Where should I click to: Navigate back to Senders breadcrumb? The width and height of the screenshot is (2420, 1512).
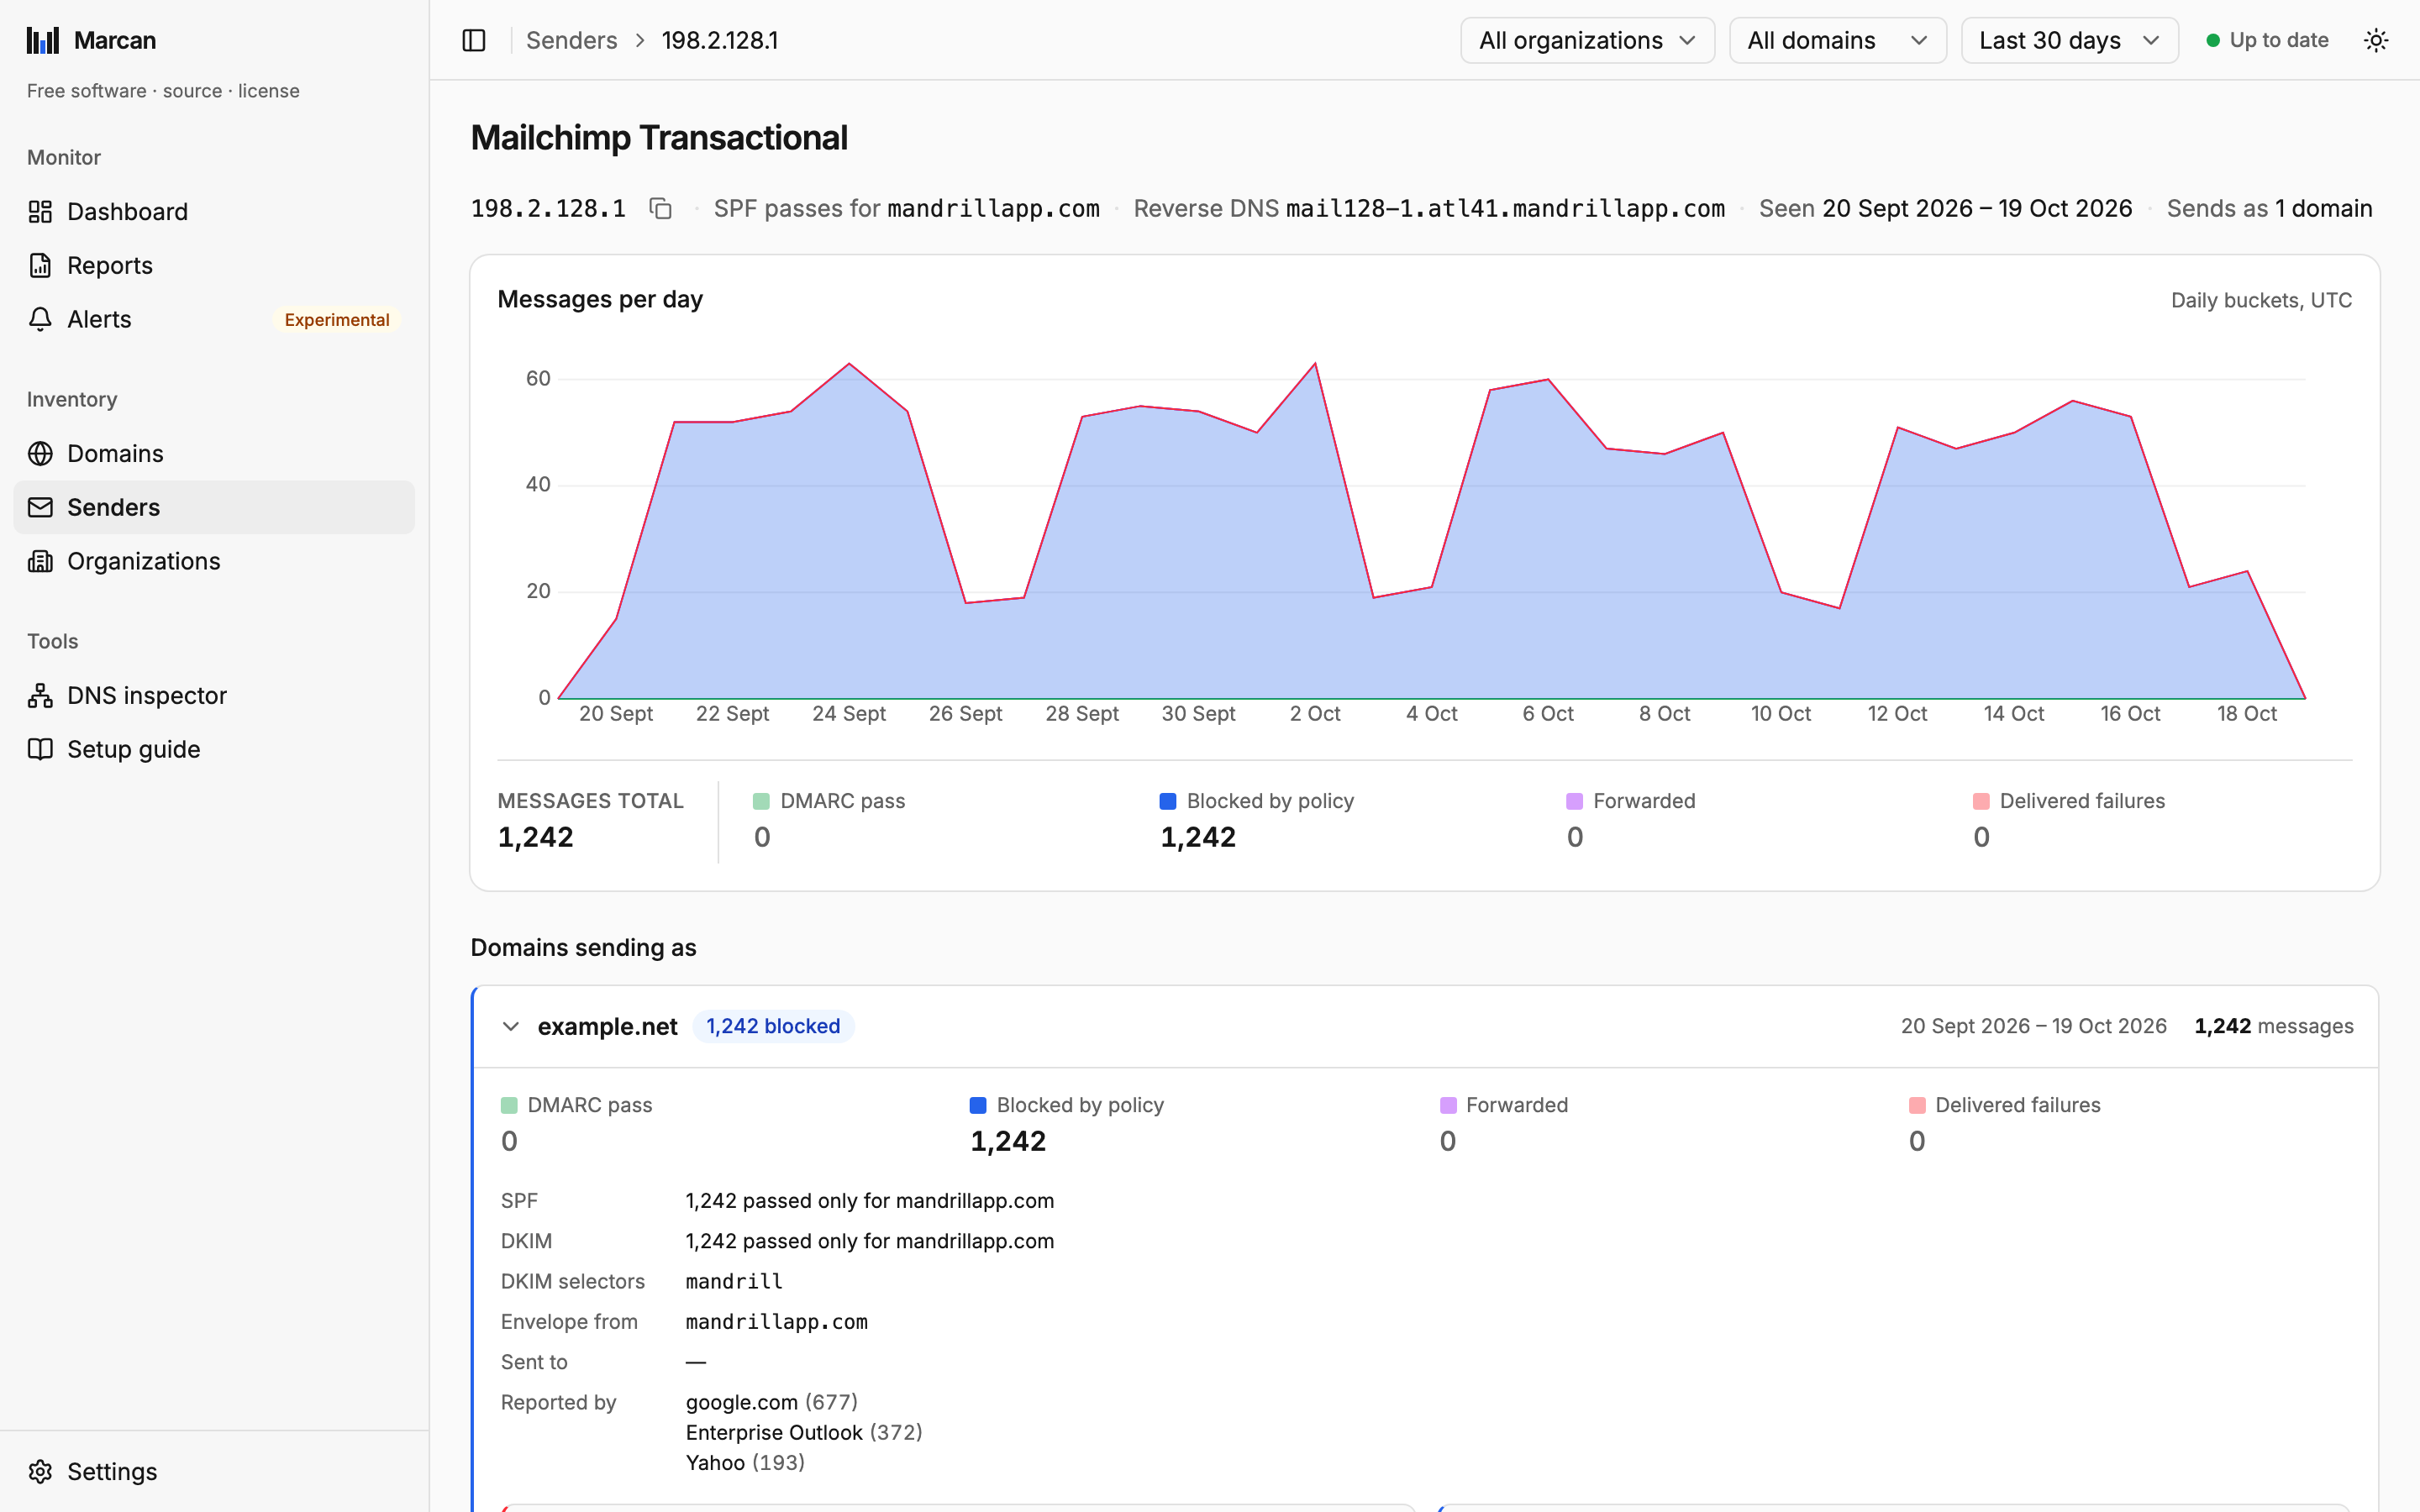click(x=571, y=40)
